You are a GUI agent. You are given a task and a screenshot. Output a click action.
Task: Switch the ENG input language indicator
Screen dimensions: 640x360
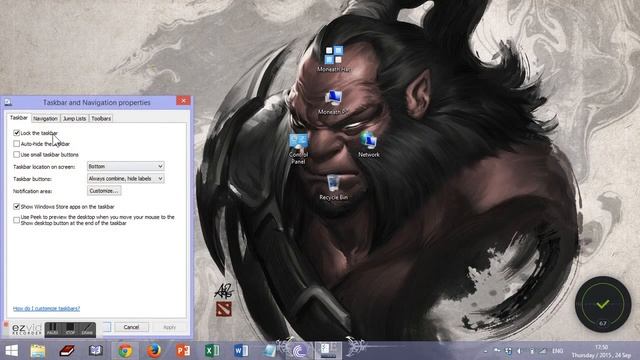[x=558, y=351]
